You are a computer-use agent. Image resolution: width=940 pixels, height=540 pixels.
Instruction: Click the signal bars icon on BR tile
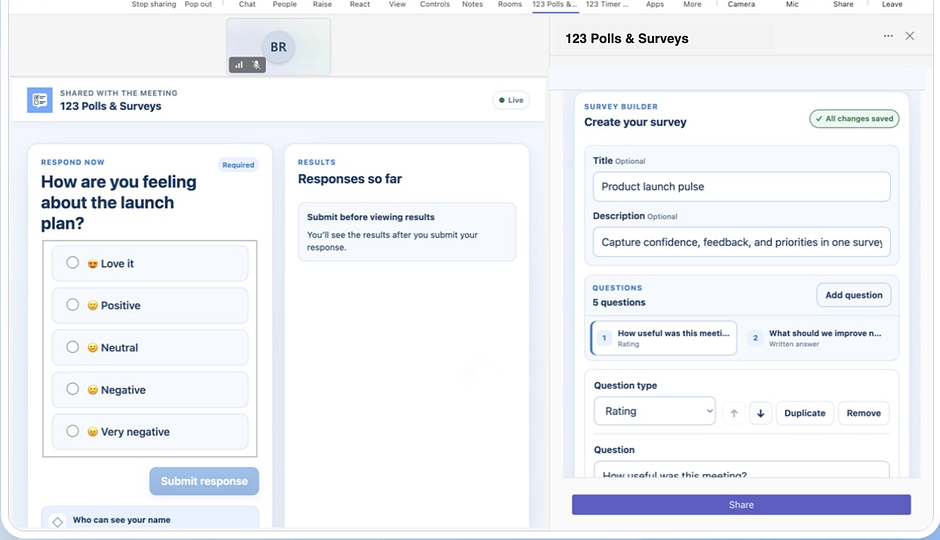(x=239, y=65)
